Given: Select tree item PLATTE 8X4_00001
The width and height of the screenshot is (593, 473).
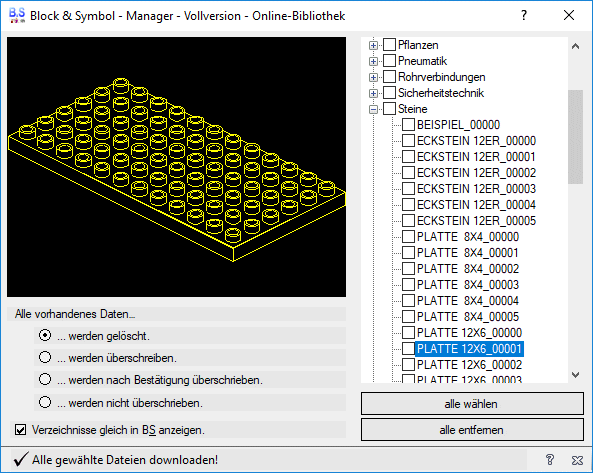Looking at the screenshot, I should pyautogui.click(x=468, y=253).
